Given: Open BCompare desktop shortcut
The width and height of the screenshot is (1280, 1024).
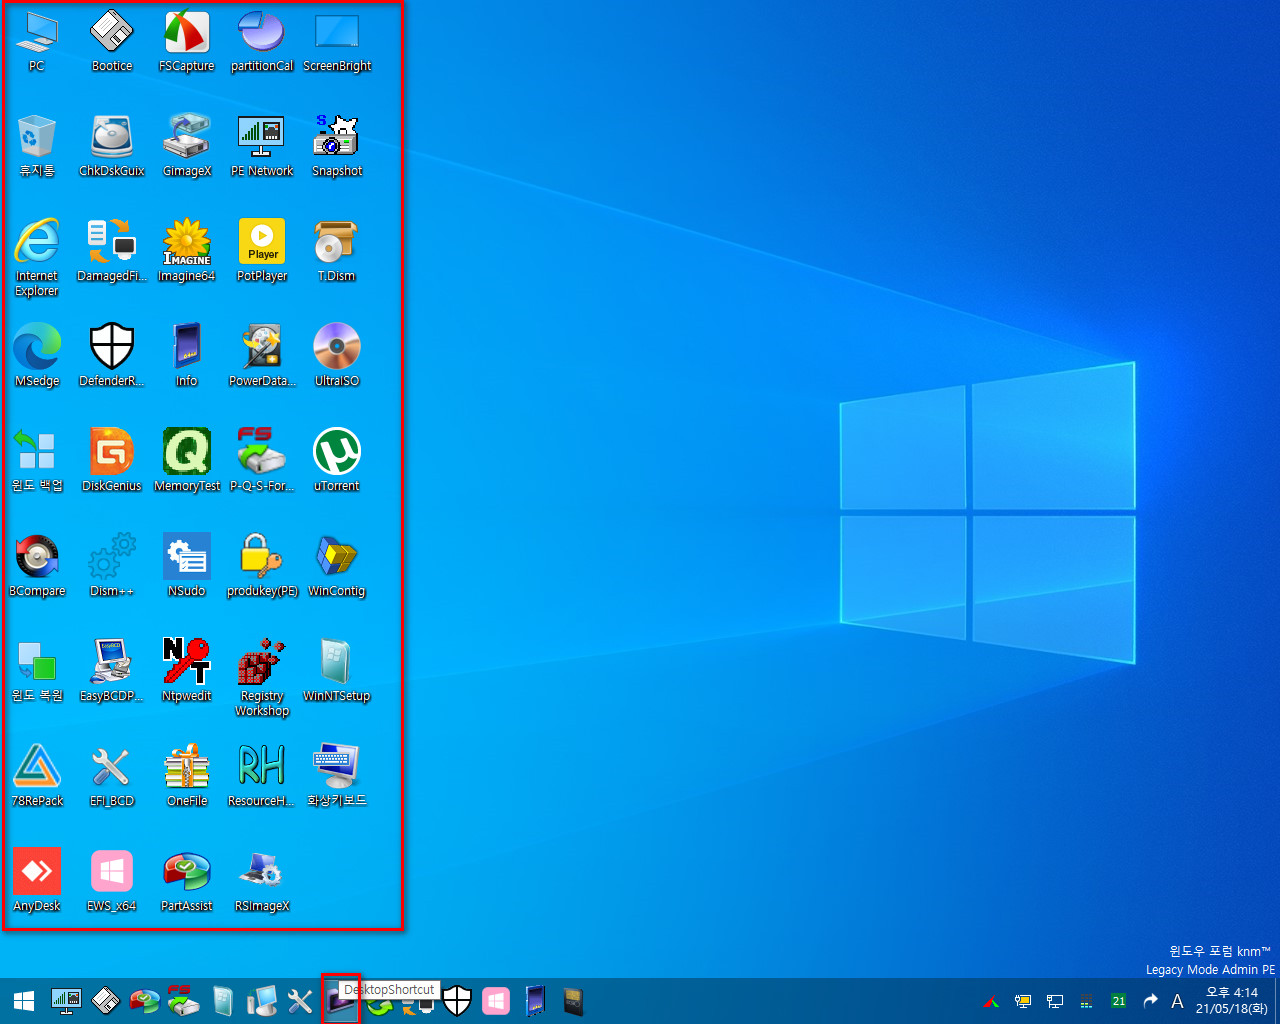Looking at the screenshot, I should coord(37,567).
